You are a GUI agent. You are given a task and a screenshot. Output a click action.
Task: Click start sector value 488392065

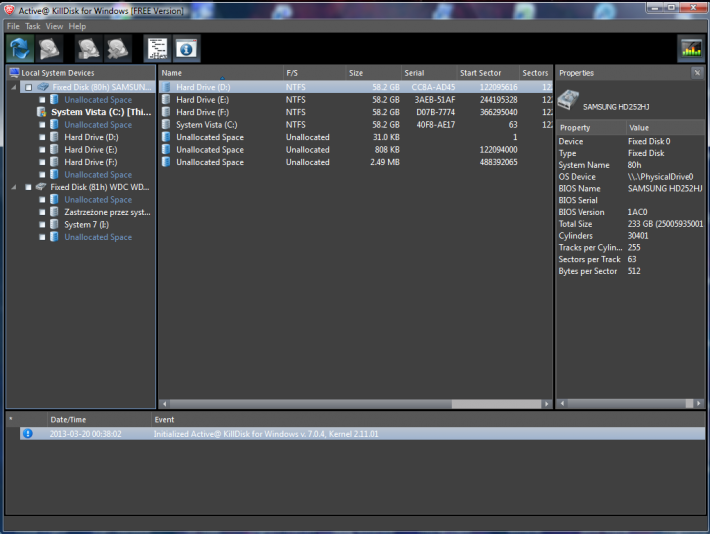(x=498, y=162)
